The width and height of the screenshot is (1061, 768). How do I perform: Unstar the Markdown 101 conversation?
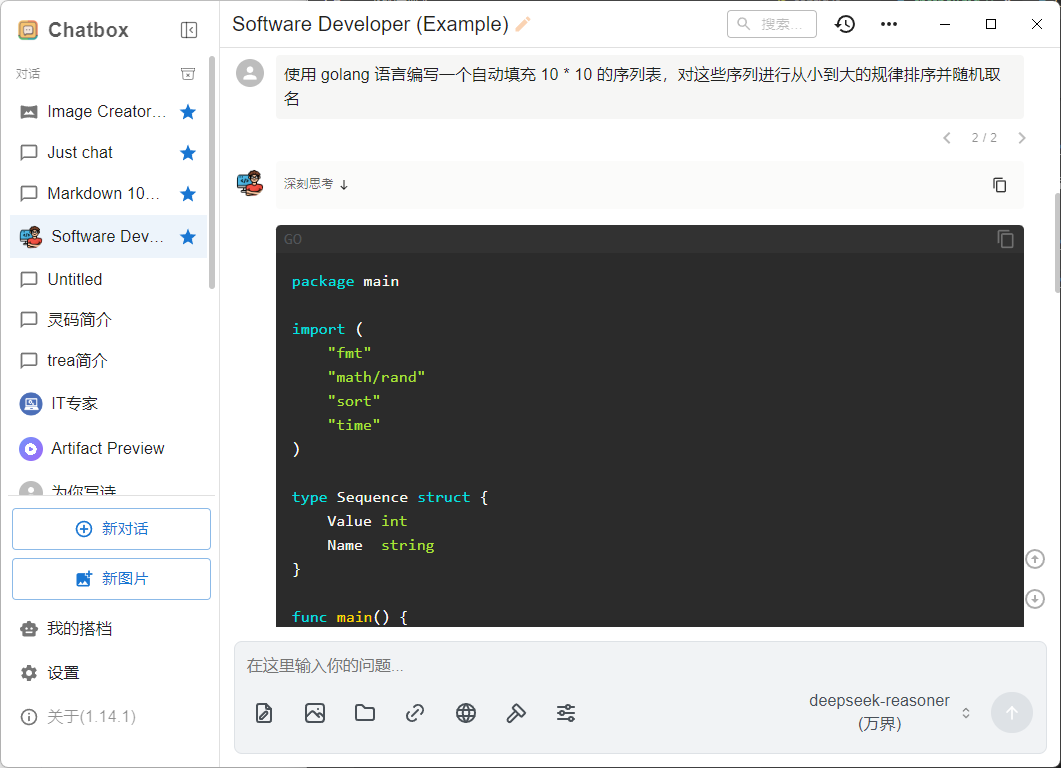point(187,194)
